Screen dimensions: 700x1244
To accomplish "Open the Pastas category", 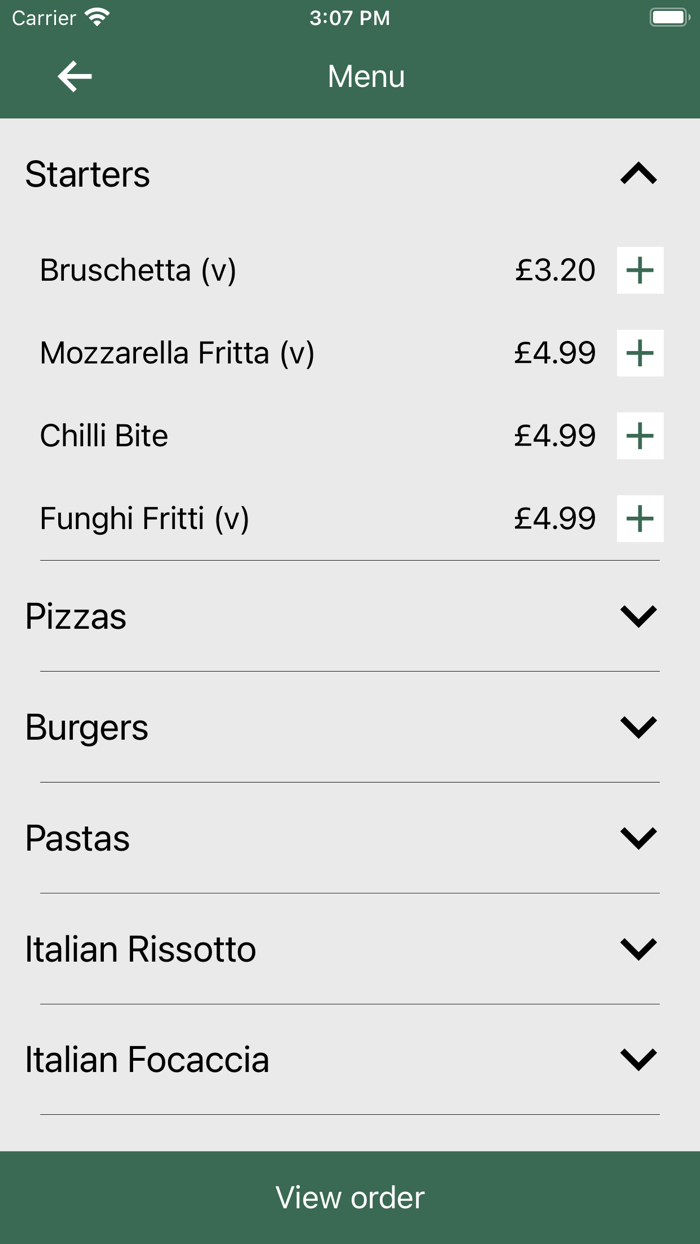I will [x=639, y=838].
